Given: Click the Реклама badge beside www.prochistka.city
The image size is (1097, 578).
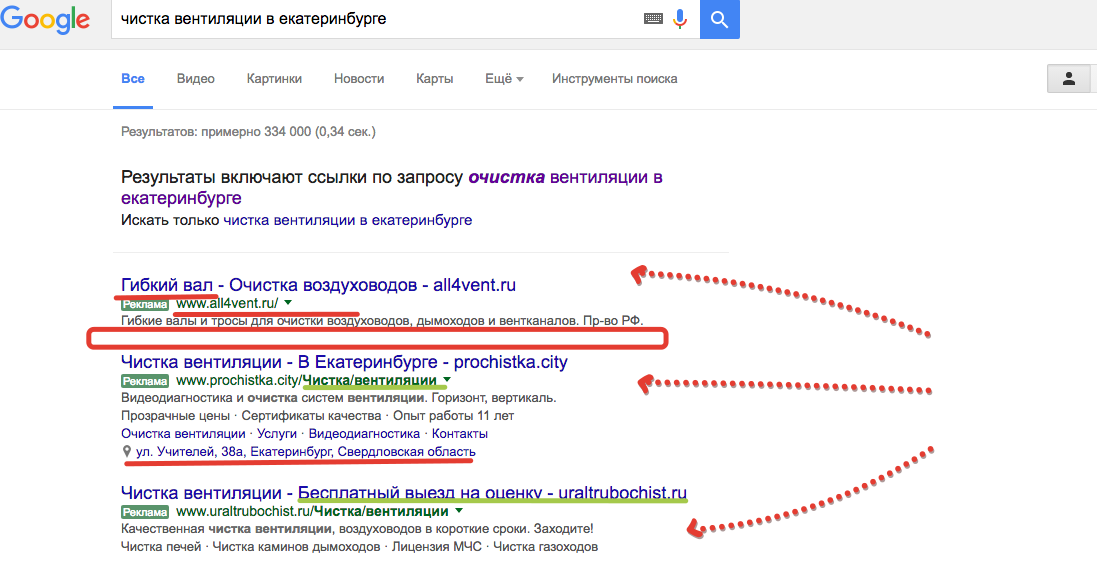Looking at the screenshot, I should (x=145, y=381).
